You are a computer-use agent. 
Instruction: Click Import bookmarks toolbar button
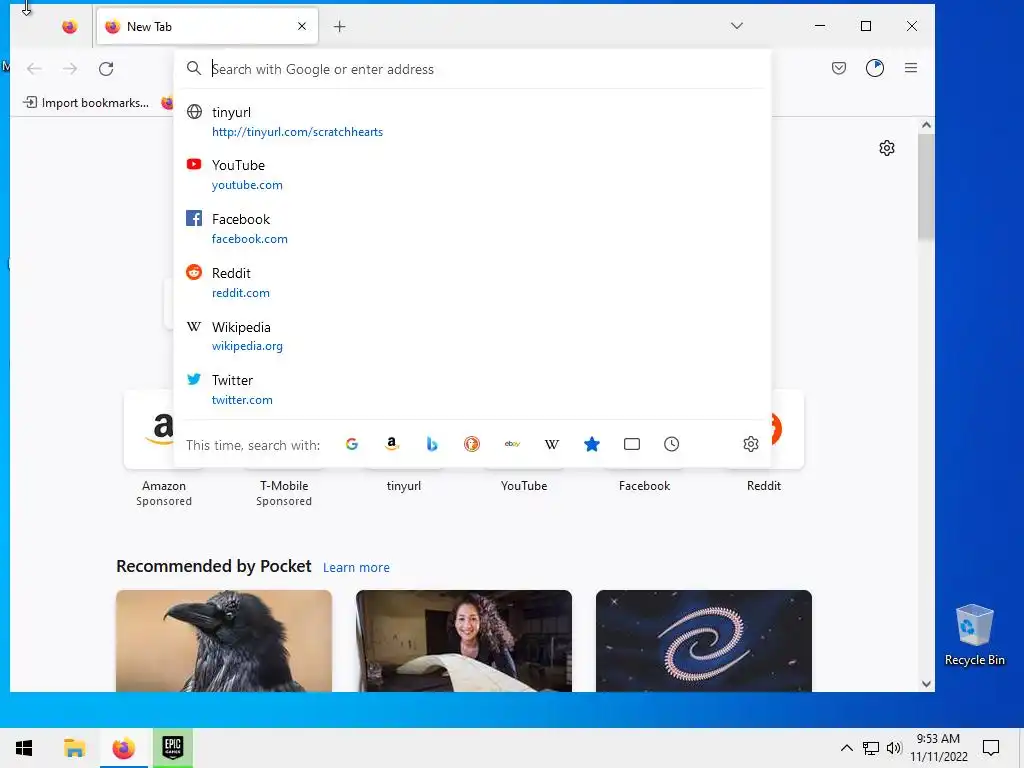click(x=86, y=103)
